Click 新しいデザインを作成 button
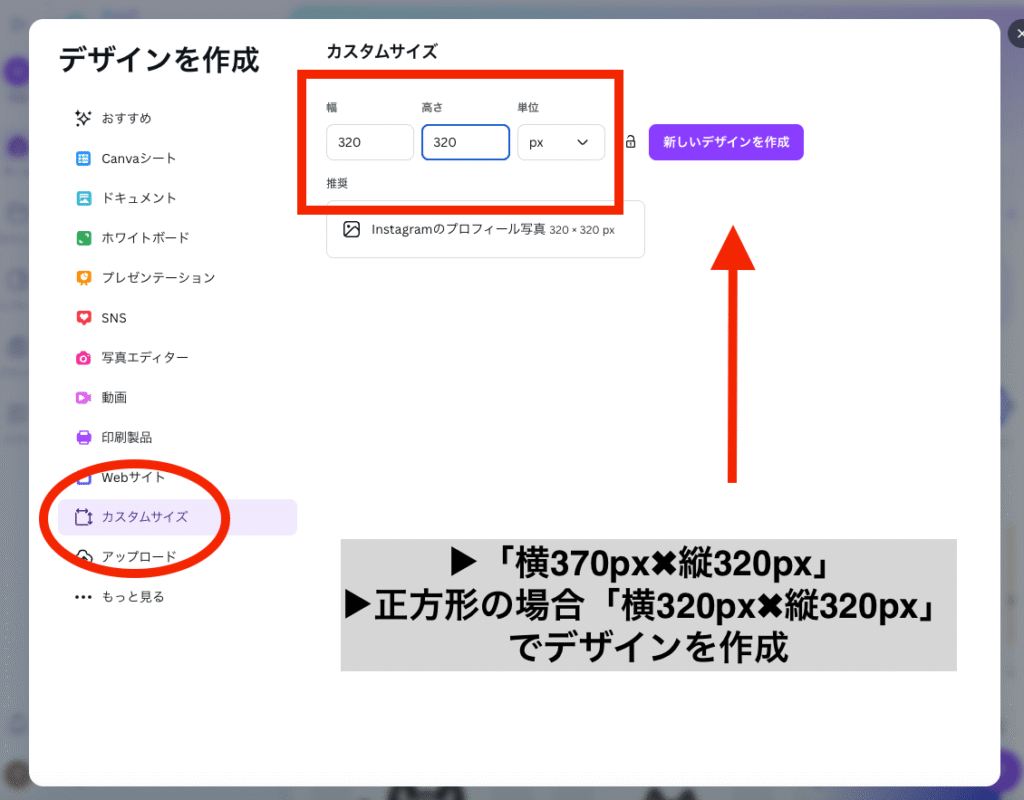Screen dimensions: 1024x800 point(726,142)
